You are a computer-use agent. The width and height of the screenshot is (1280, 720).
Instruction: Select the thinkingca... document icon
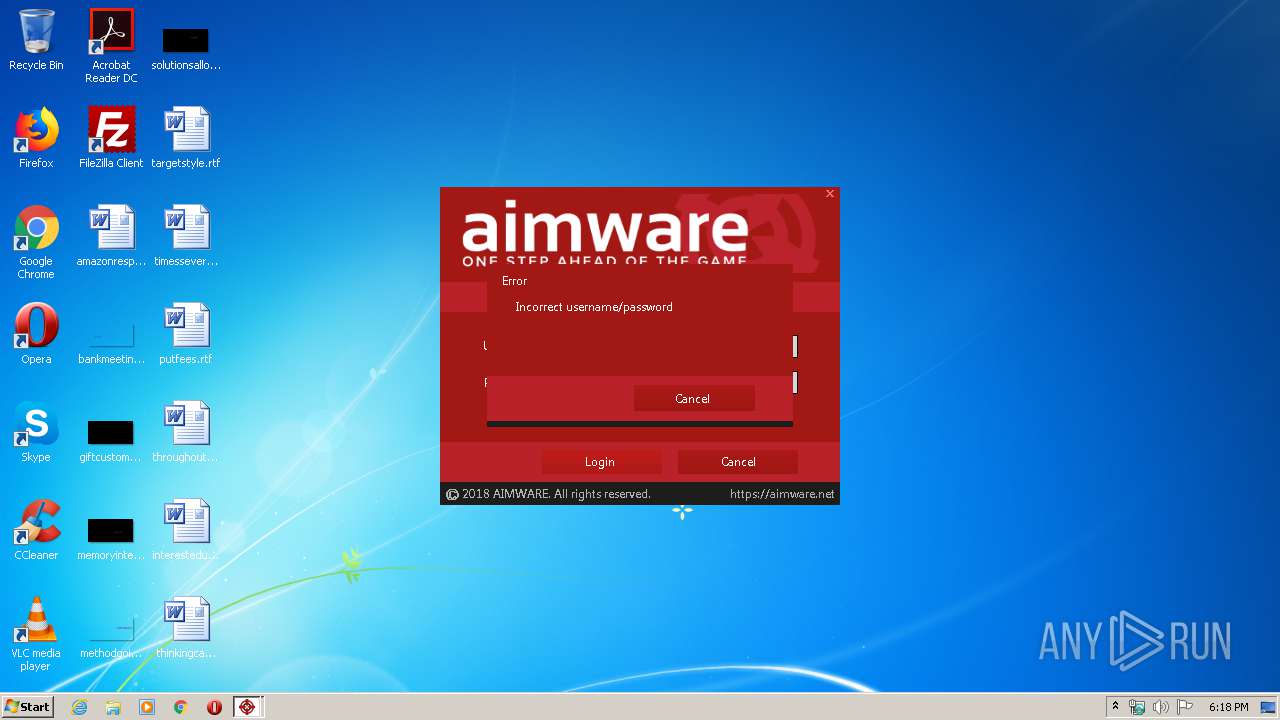coord(186,628)
